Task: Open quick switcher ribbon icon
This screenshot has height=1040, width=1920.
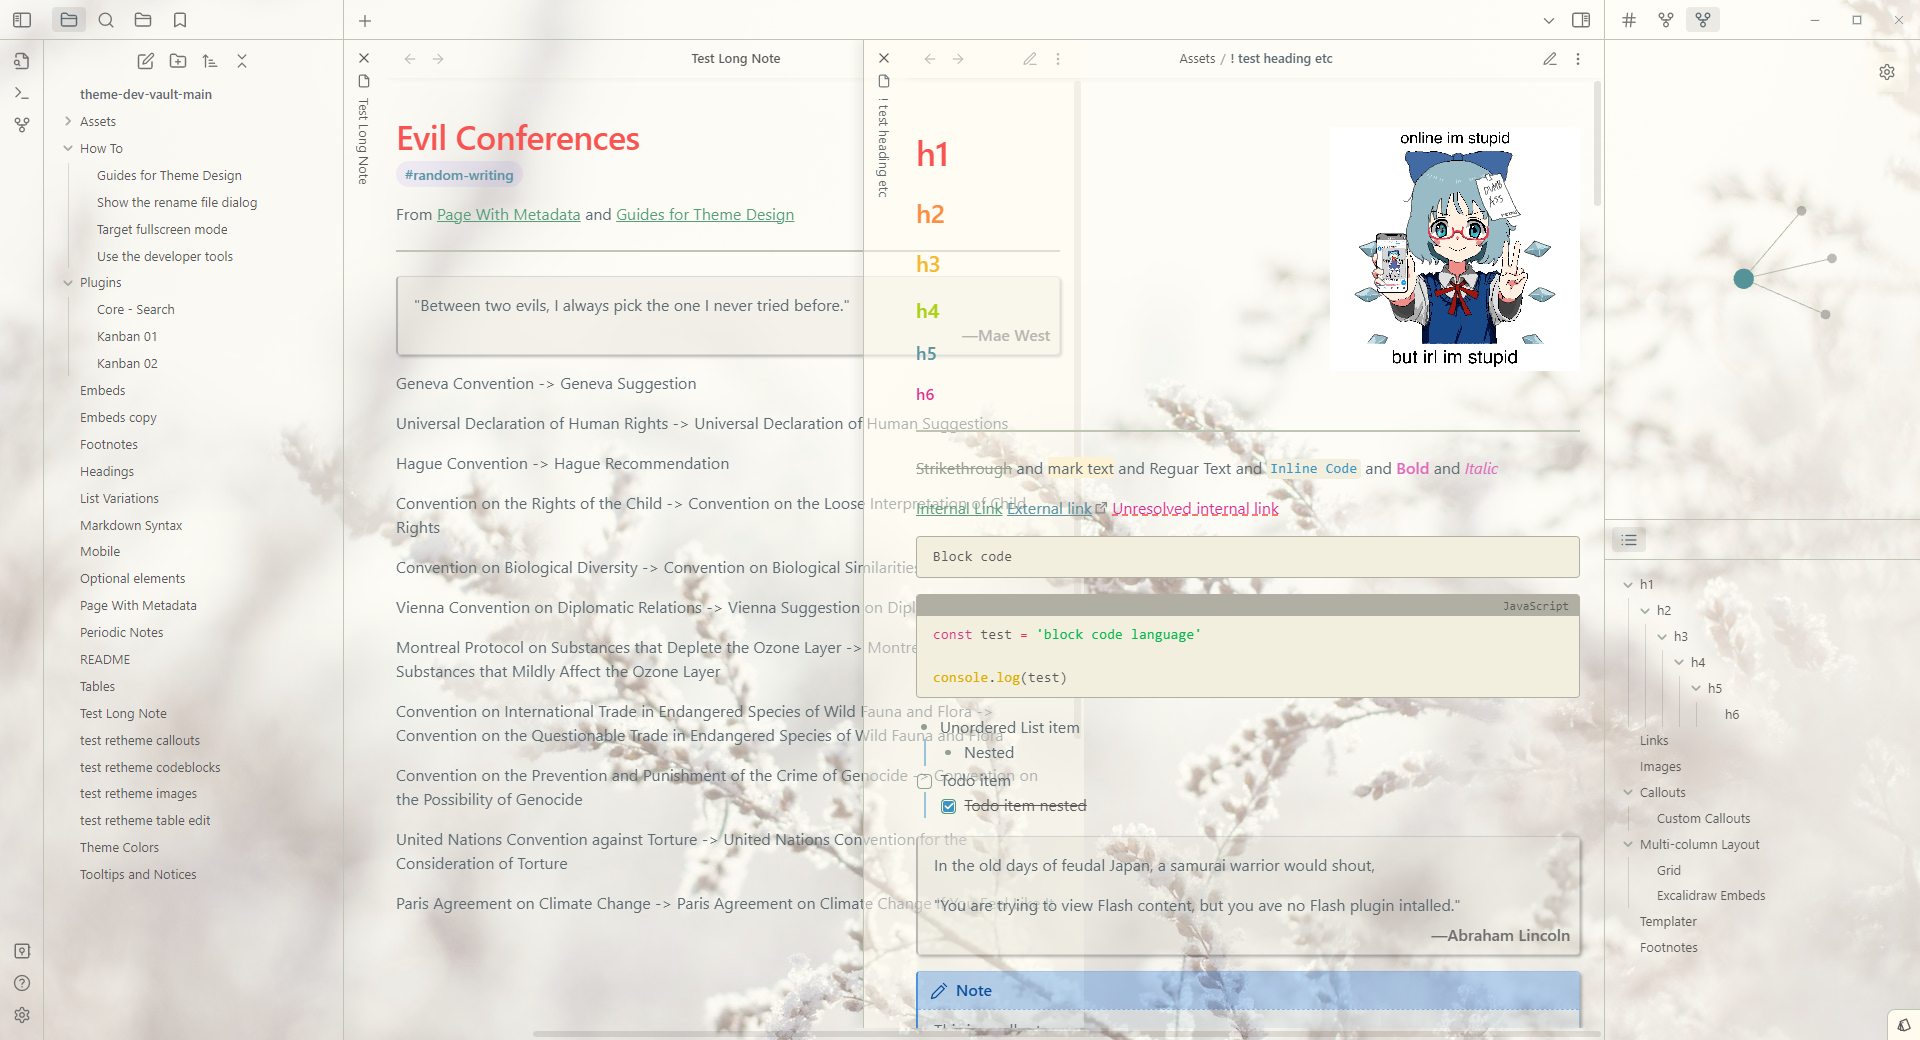Action: tap(22, 61)
